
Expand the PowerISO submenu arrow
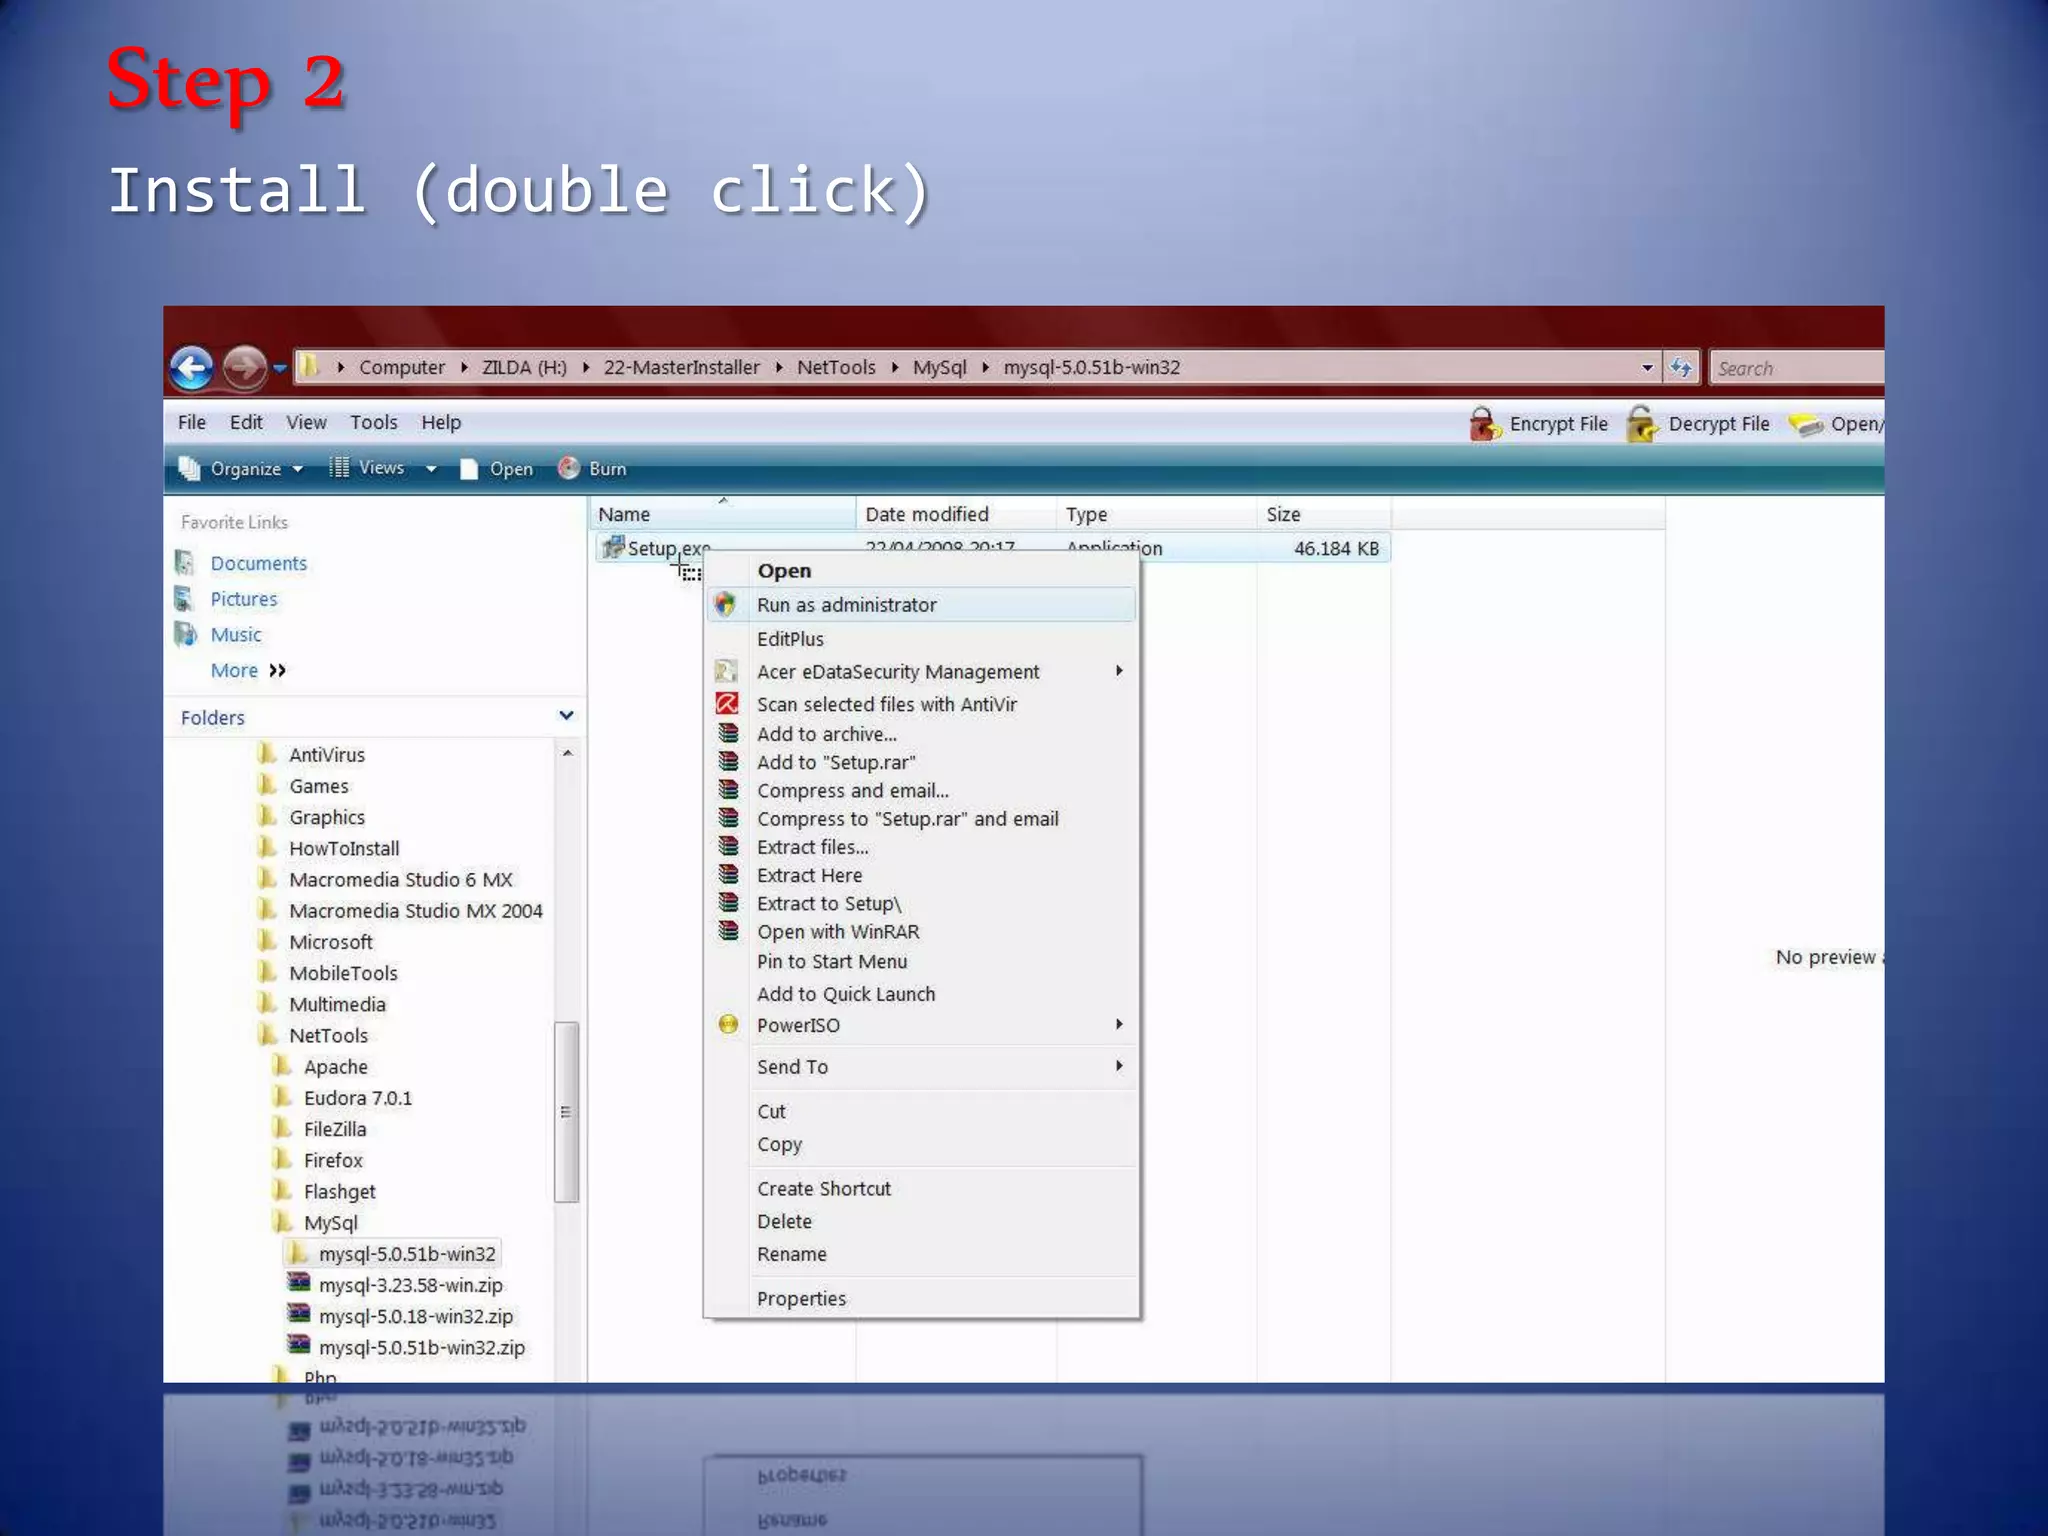(x=1119, y=1024)
